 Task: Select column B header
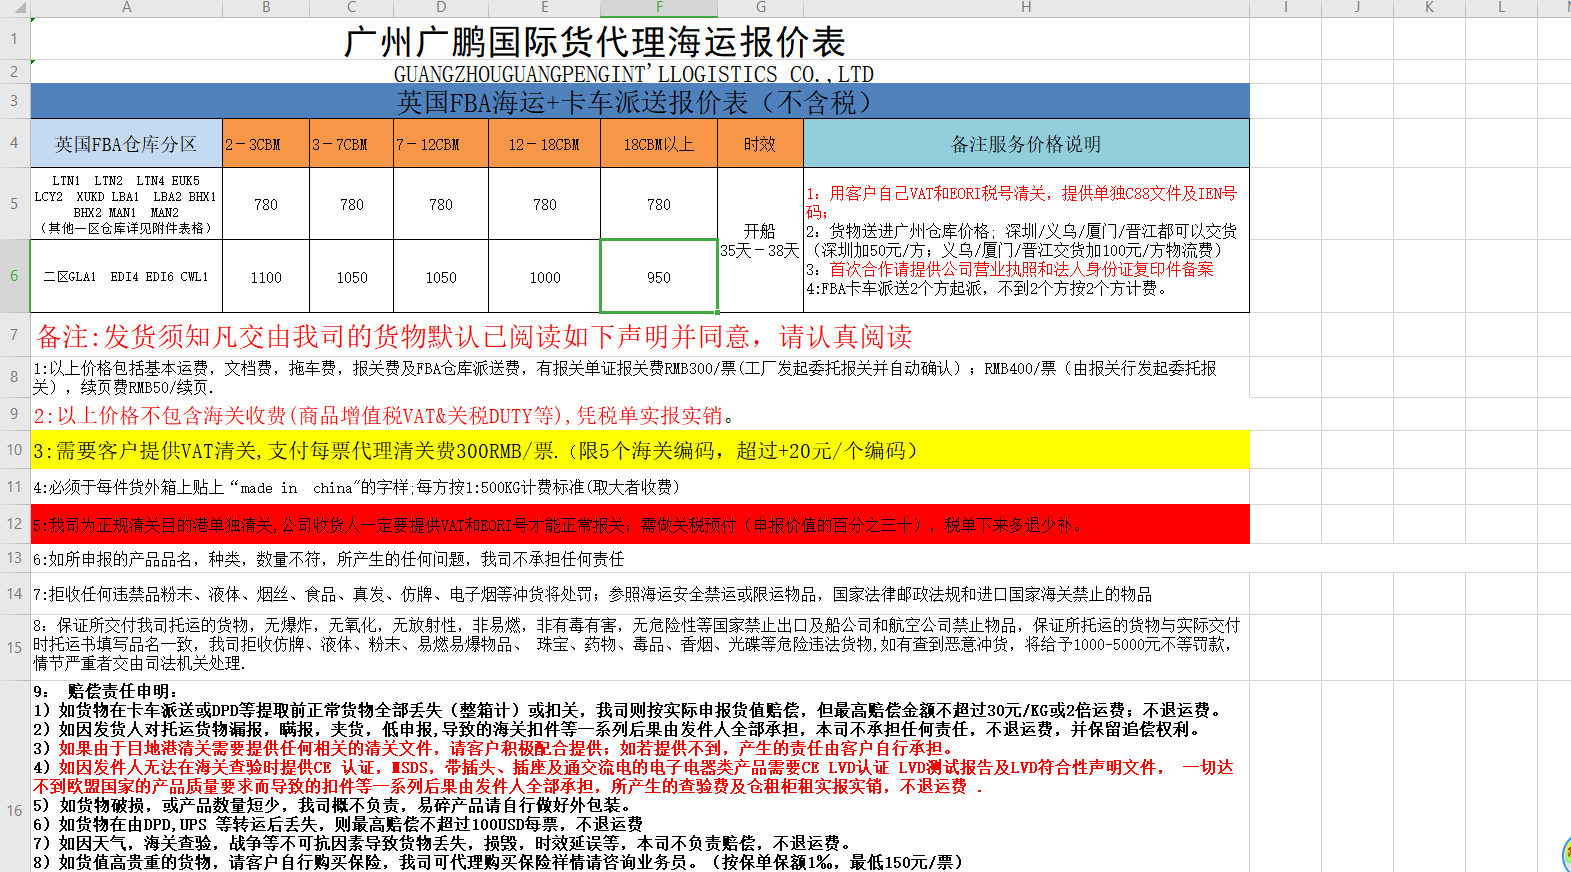(x=266, y=7)
